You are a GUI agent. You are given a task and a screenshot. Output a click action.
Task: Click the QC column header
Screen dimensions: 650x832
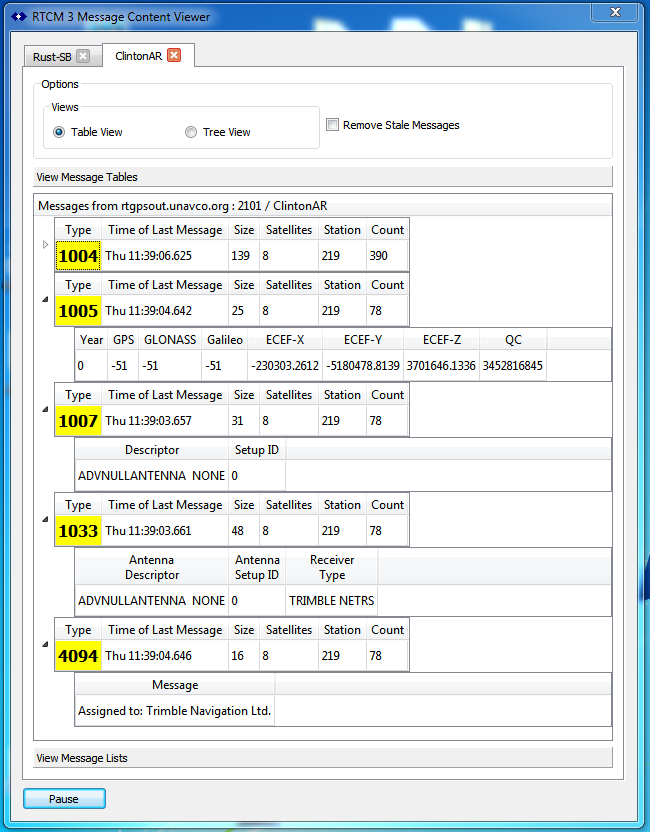[x=513, y=340]
